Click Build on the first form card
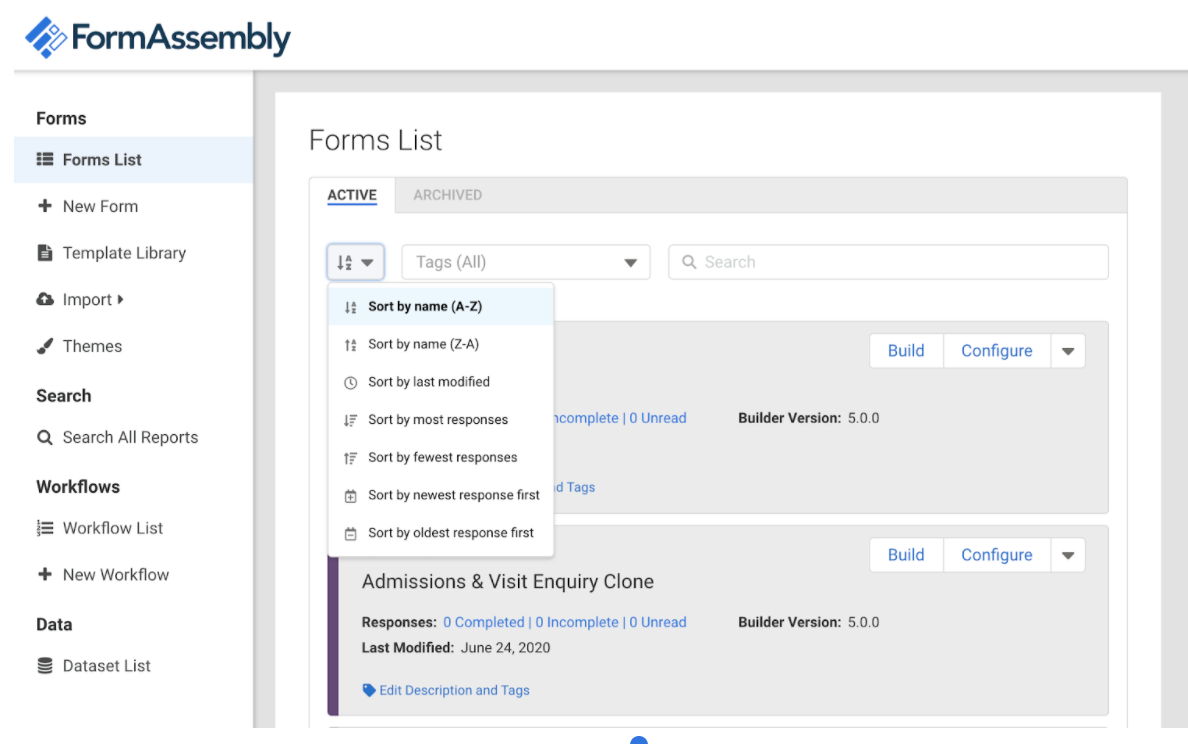Viewport: 1188px width, 744px height. tap(906, 351)
